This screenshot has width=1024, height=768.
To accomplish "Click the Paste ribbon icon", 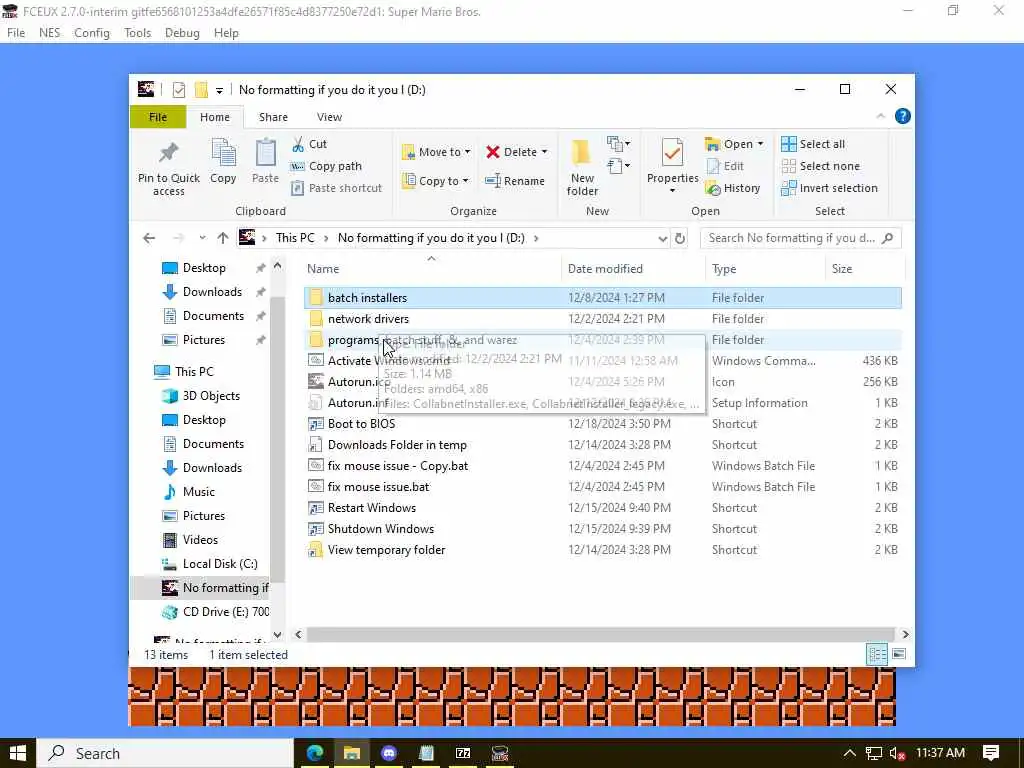I will 265,153.
